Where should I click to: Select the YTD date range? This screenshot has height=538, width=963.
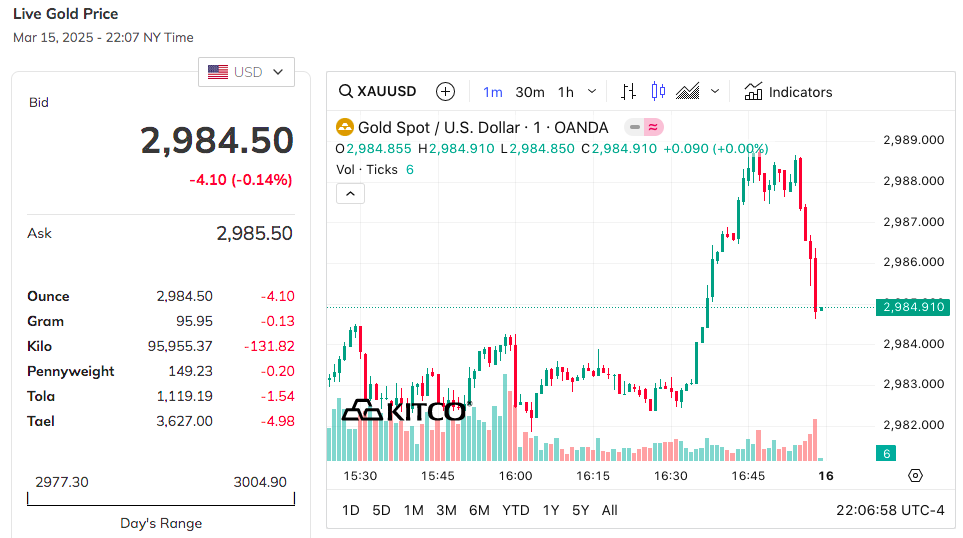pyautogui.click(x=516, y=510)
